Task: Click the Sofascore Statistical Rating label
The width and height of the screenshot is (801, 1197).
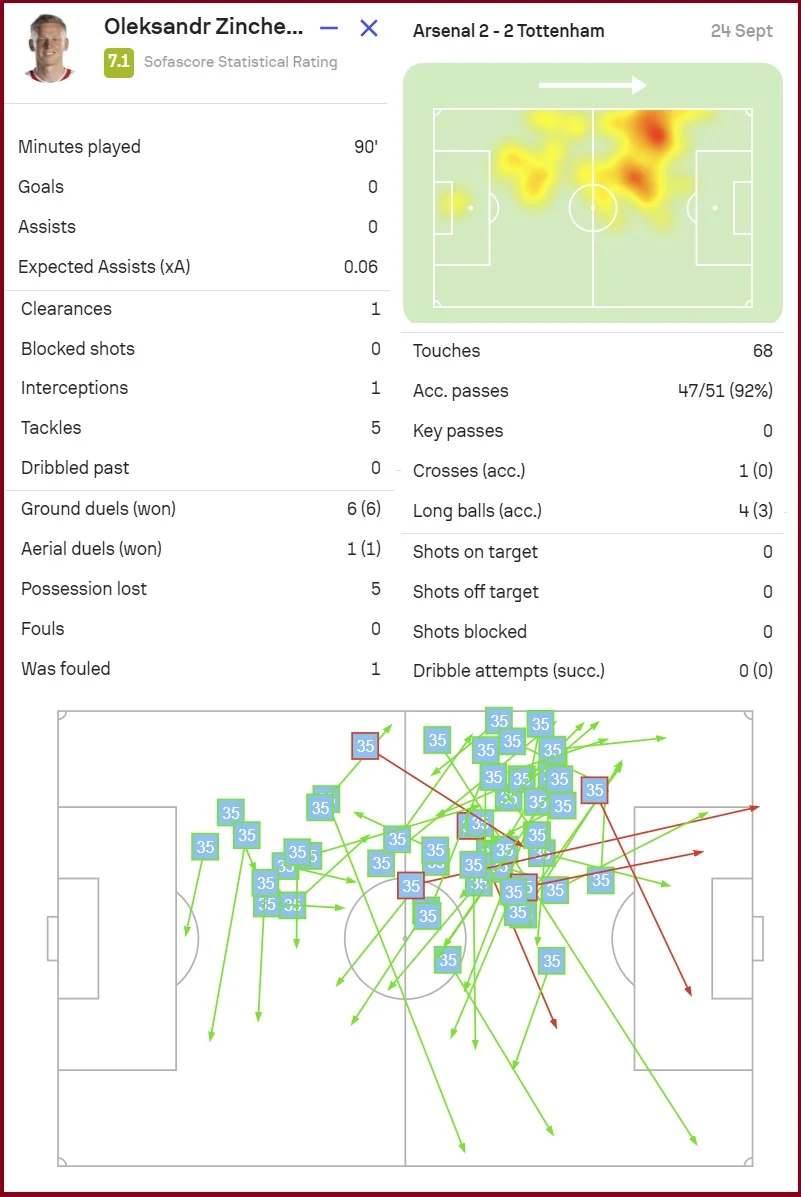Action: 240,62
